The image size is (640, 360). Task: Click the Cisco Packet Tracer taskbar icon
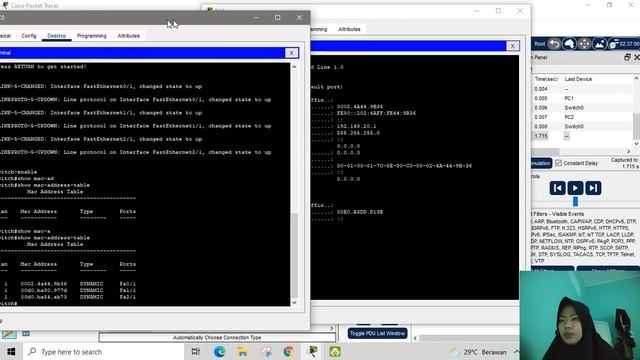[x=313, y=352]
